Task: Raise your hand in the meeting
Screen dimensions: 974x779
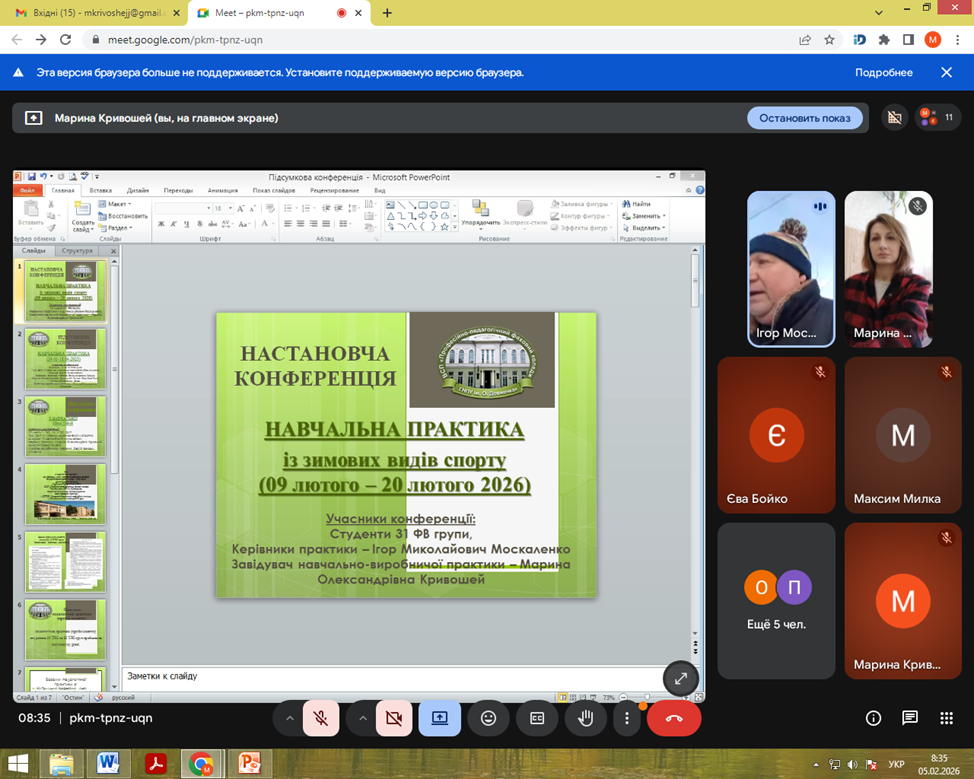Action: coord(585,718)
